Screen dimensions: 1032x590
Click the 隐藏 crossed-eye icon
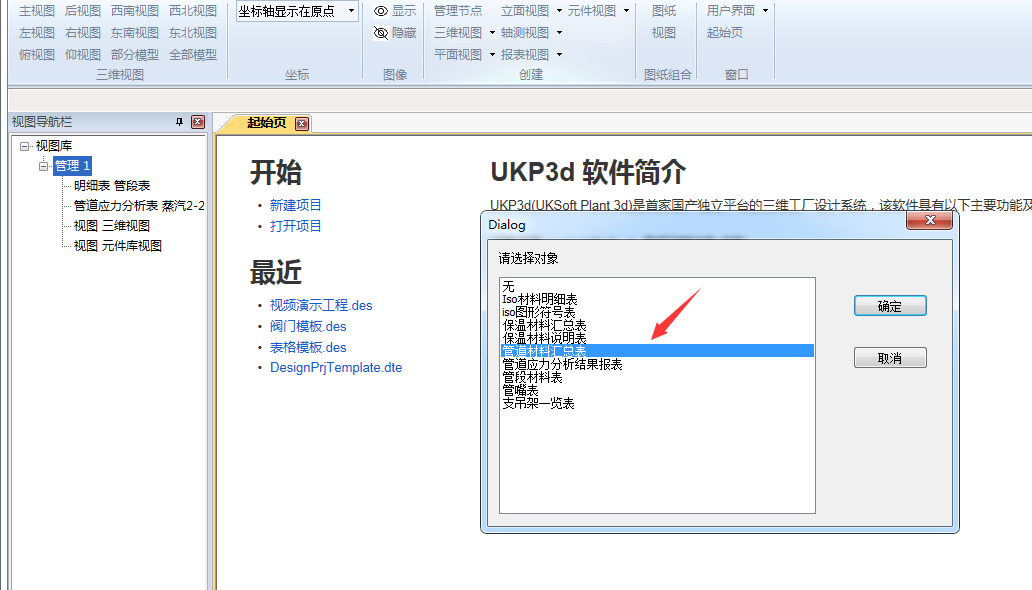point(380,33)
